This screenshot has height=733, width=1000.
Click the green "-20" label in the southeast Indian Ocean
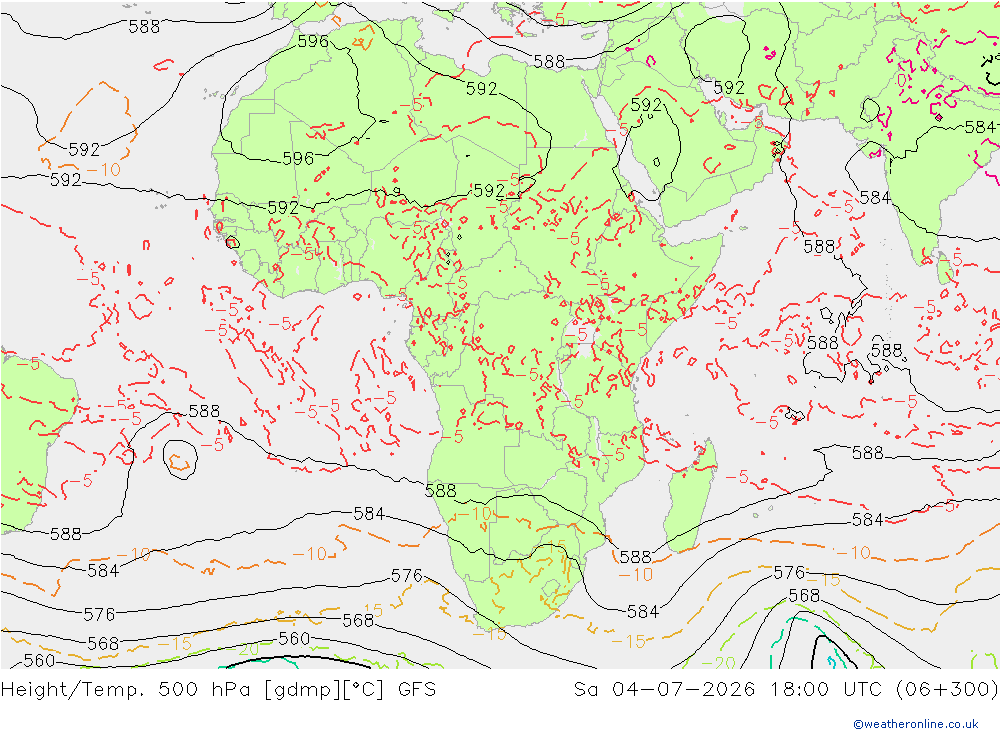[719, 663]
